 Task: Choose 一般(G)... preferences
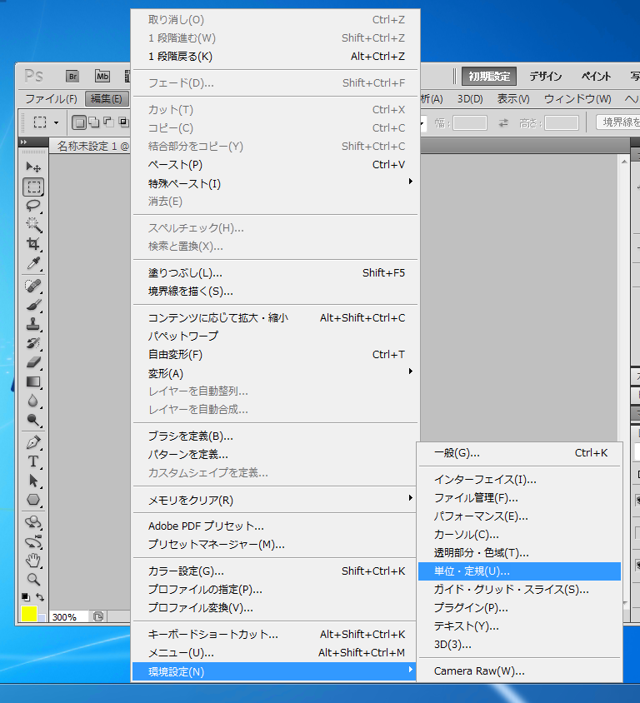[519, 453]
